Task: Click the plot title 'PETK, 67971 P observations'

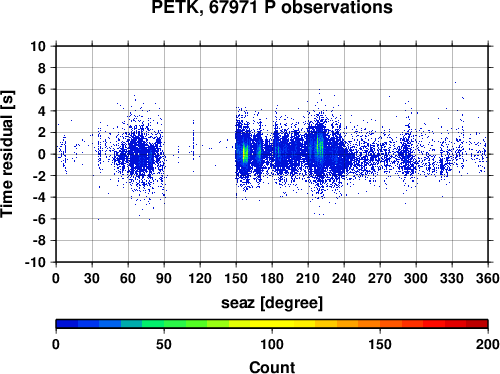Action: pos(272,7)
